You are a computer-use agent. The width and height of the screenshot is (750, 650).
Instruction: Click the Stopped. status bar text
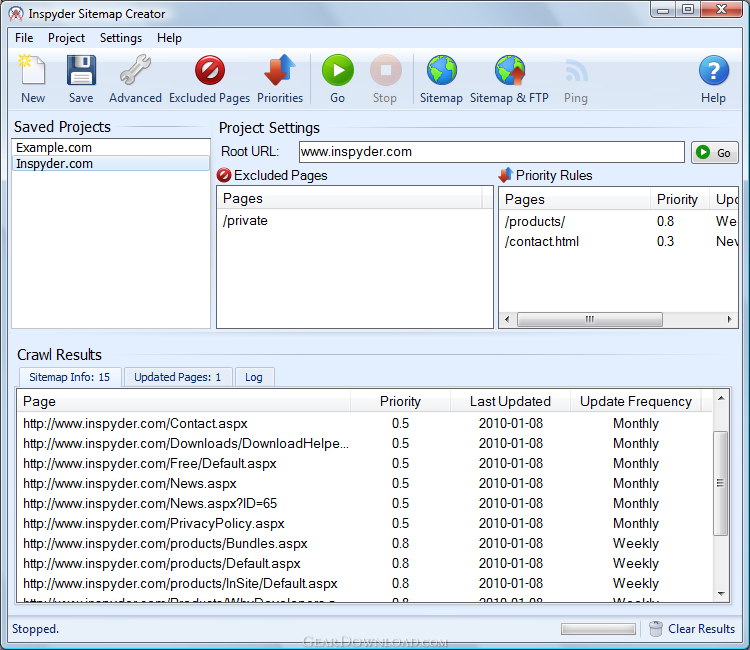point(35,628)
